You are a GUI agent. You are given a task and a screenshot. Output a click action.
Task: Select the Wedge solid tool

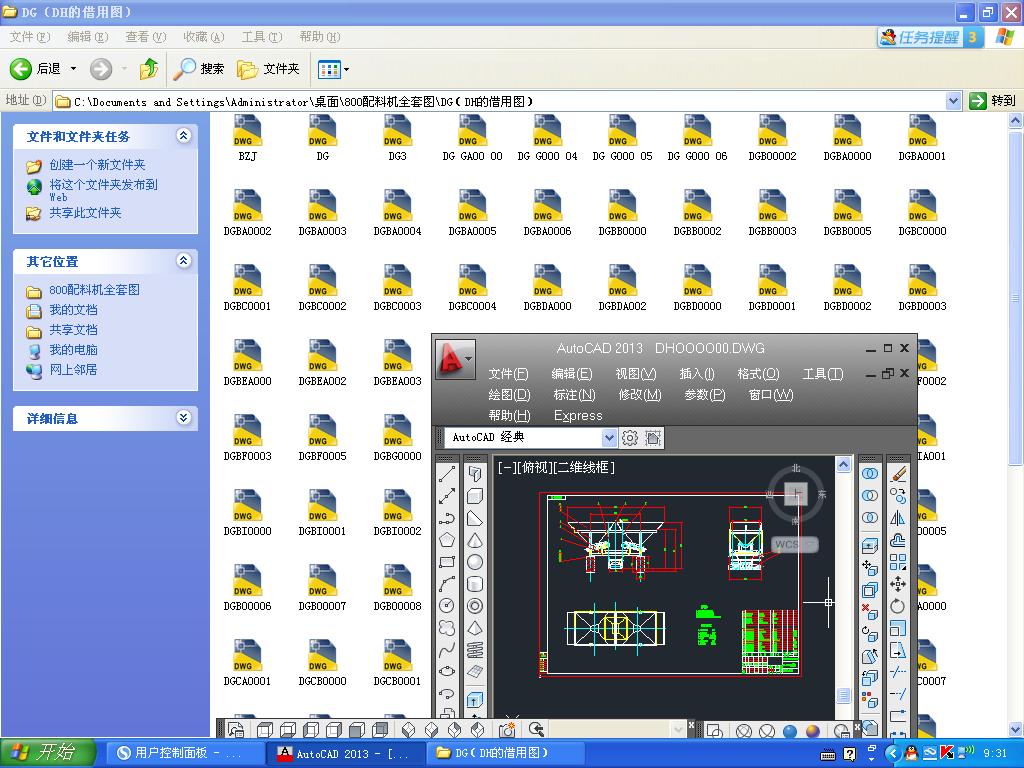(475, 519)
